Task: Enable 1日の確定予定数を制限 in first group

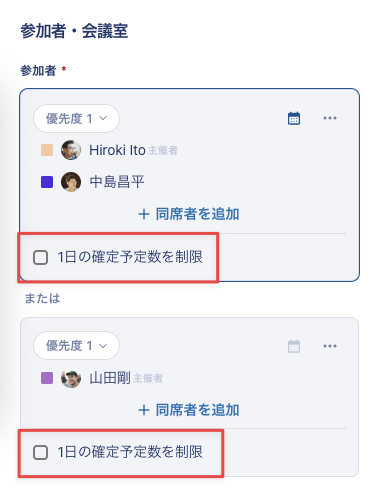Action: point(40,257)
